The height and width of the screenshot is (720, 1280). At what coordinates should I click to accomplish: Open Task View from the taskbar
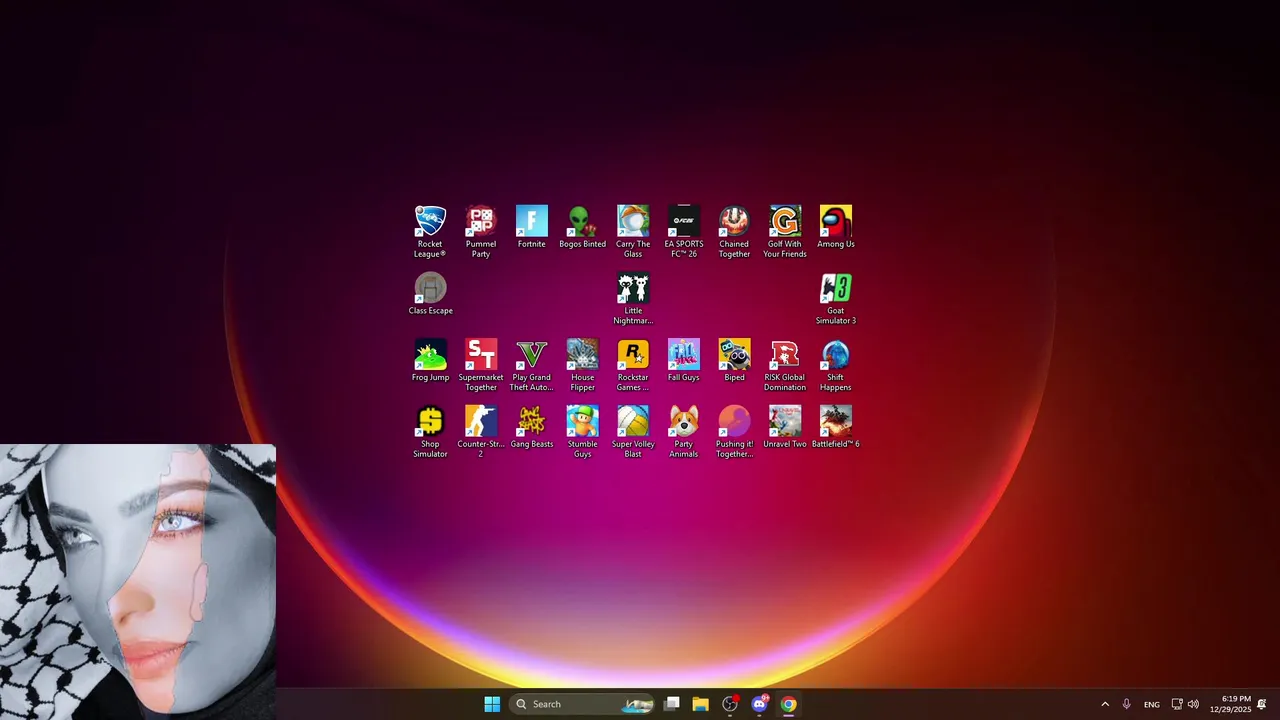click(672, 704)
